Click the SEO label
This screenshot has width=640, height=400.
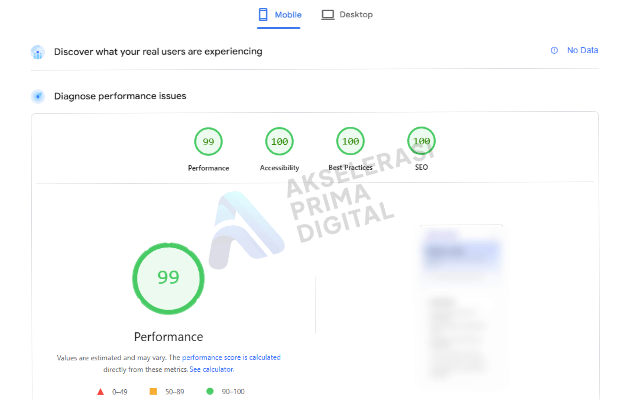click(x=421, y=167)
